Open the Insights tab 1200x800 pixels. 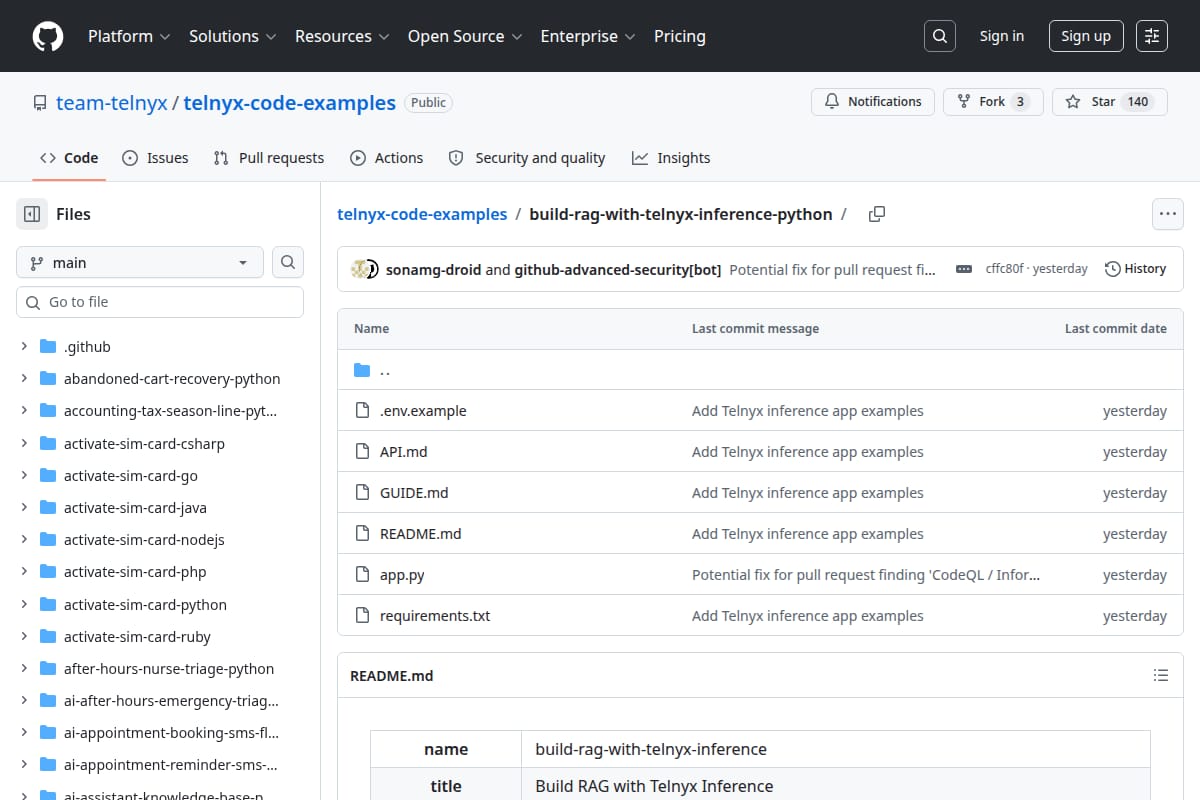coord(671,158)
